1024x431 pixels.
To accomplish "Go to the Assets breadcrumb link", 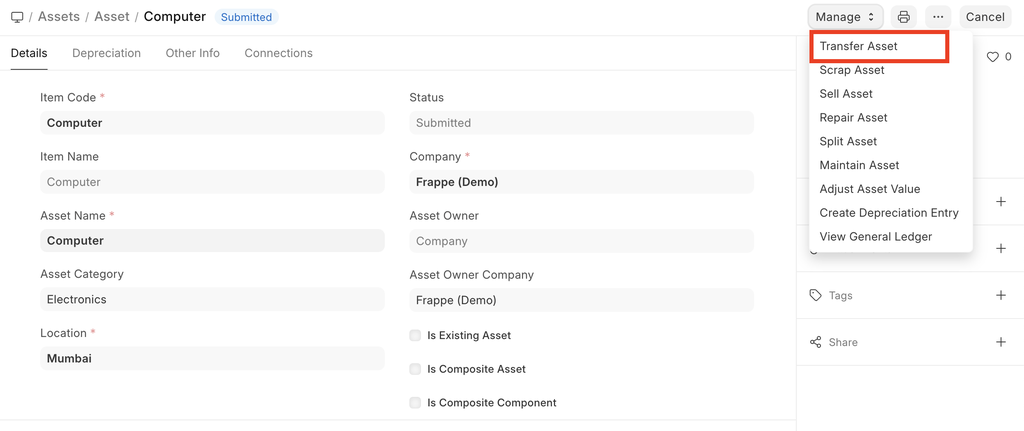I will 59,17.
